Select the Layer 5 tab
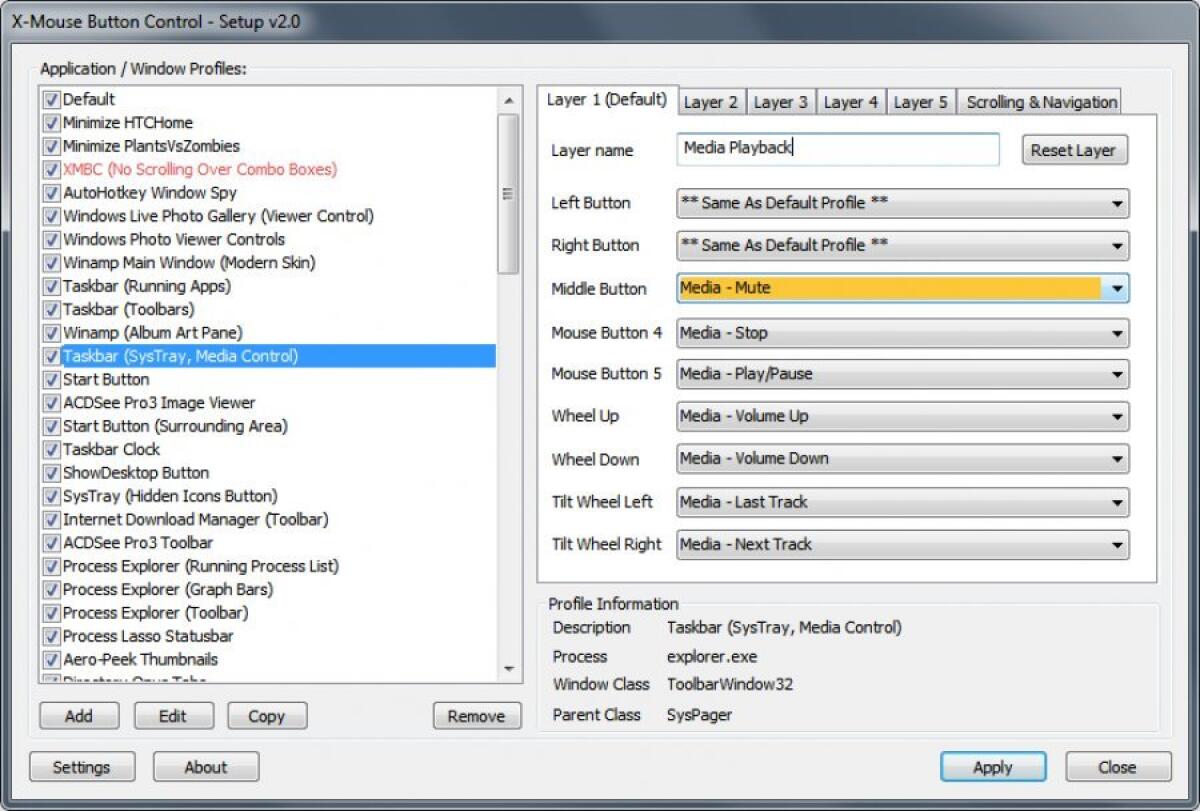Image resolution: width=1200 pixels, height=811 pixels. pyautogui.click(x=921, y=101)
